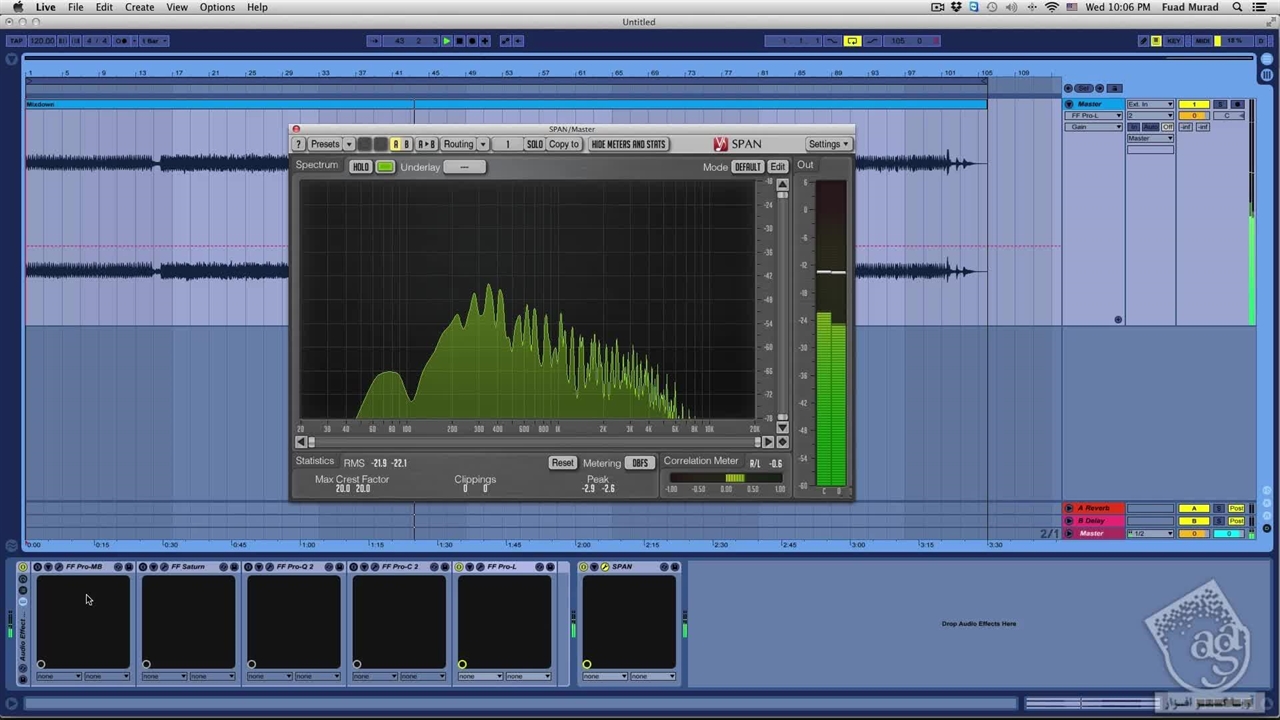Open the SPAN help question mark
This screenshot has width=1280, height=720.
298,144
